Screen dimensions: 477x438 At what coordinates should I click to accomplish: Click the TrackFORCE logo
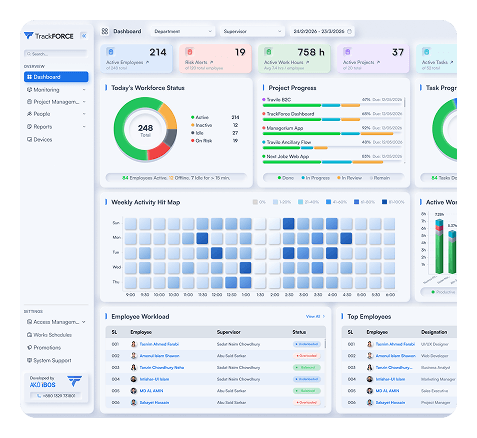(x=49, y=36)
